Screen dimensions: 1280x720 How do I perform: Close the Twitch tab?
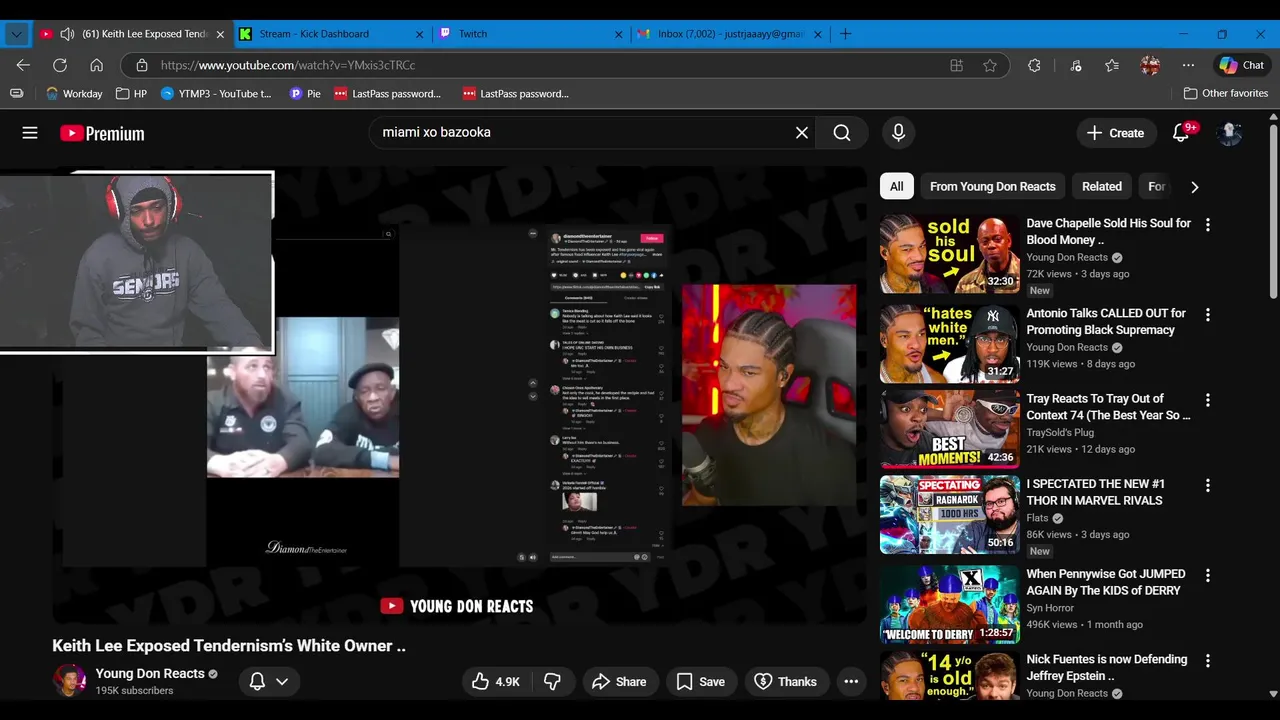619,34
